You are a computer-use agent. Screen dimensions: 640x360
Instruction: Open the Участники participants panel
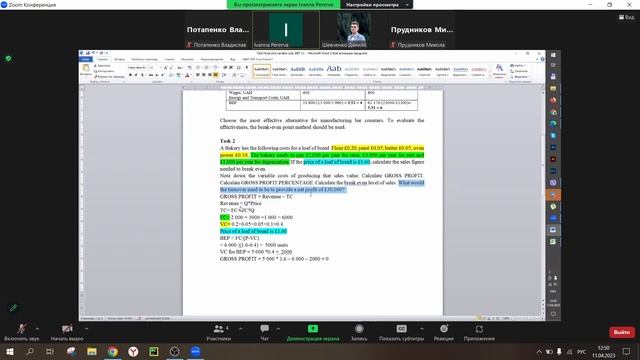[218, 332]
